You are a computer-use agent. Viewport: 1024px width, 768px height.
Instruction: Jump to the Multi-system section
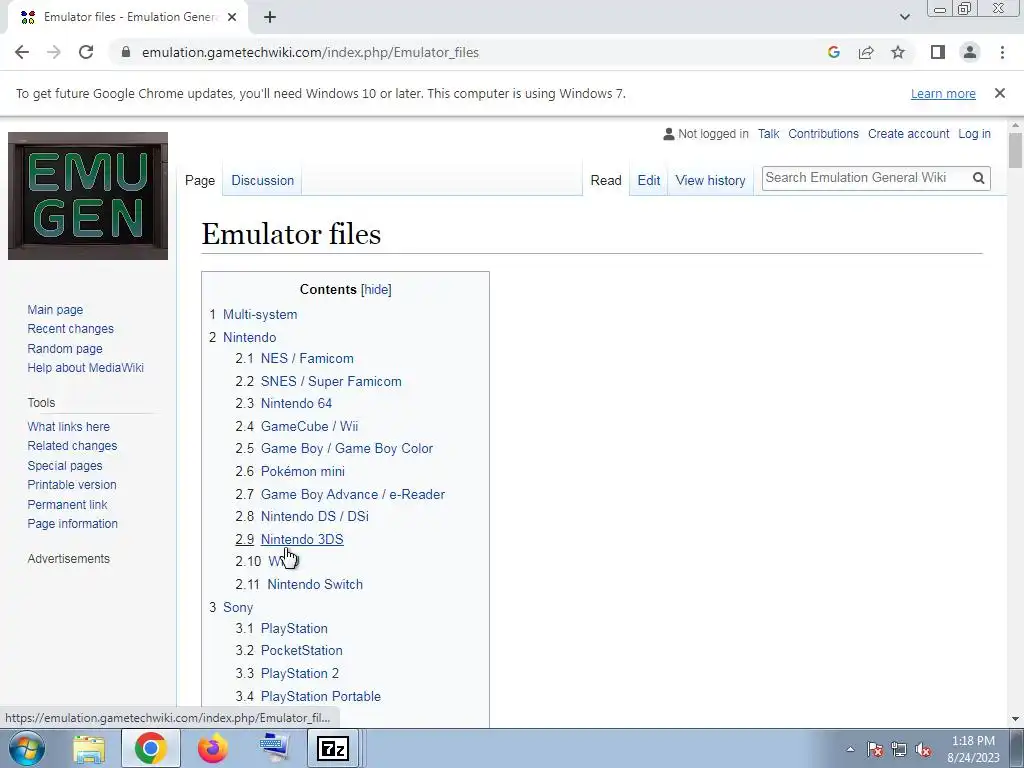coord(260,314)
